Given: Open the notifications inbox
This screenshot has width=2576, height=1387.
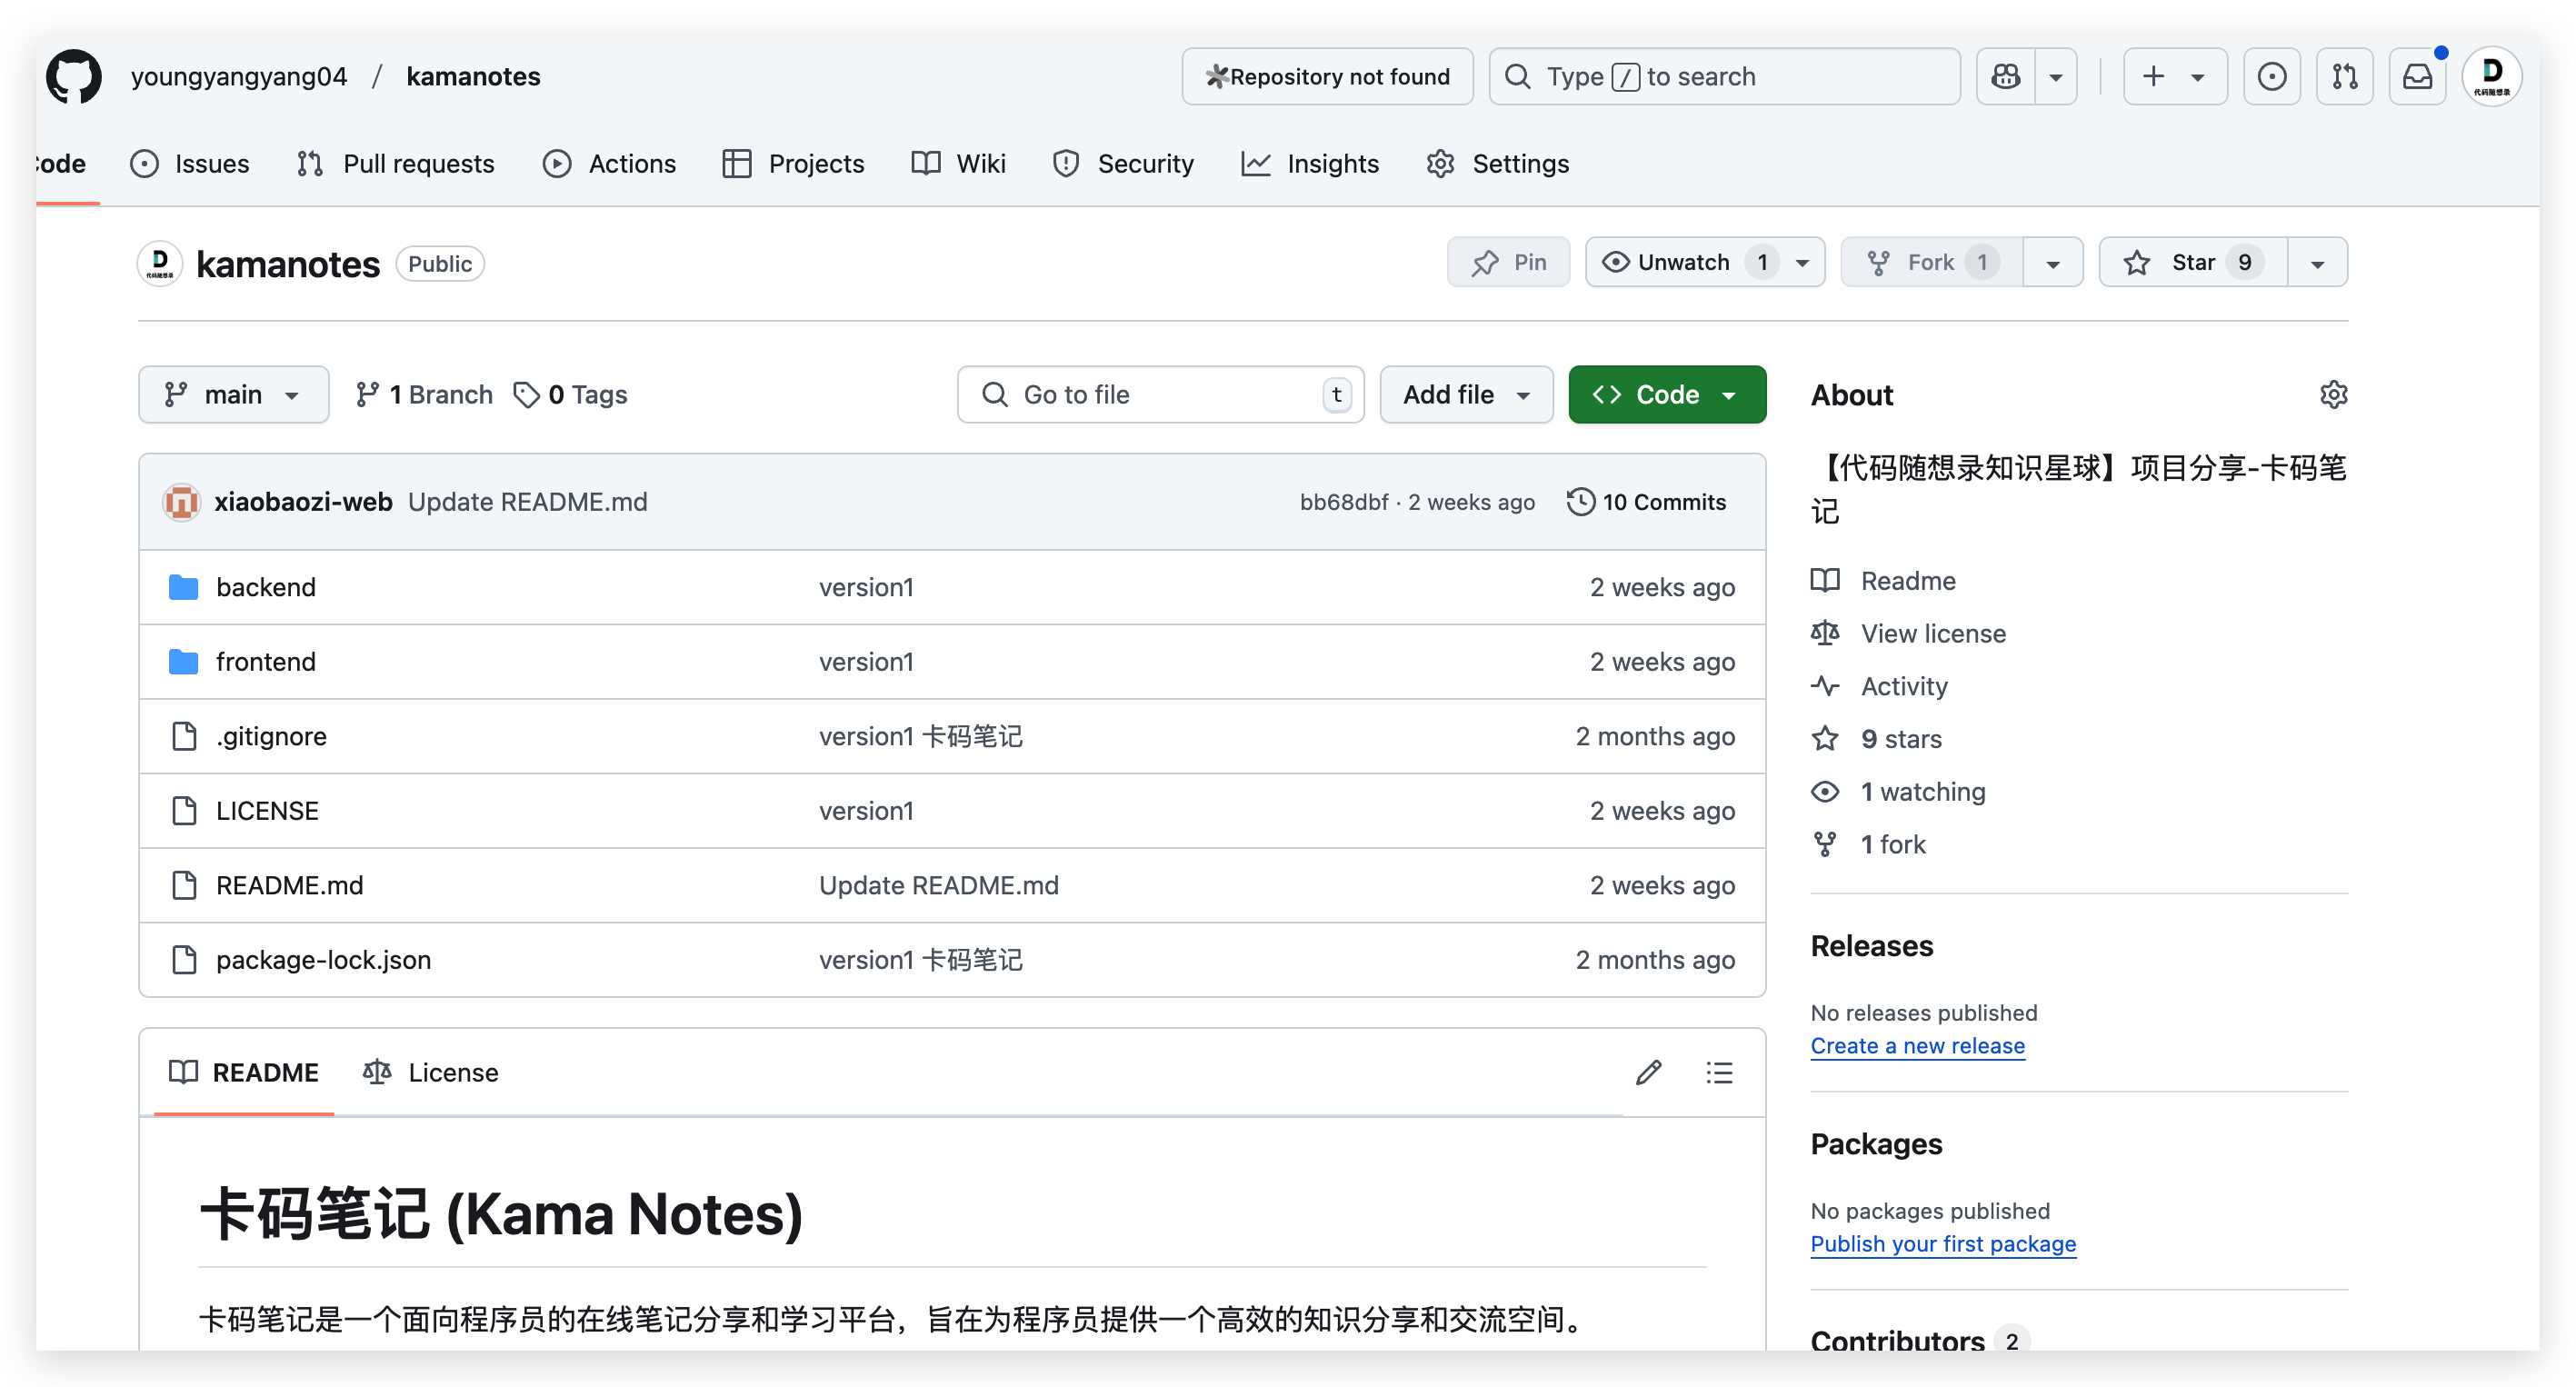Looking at the screenshot, I should click(x=2417, y=76).
